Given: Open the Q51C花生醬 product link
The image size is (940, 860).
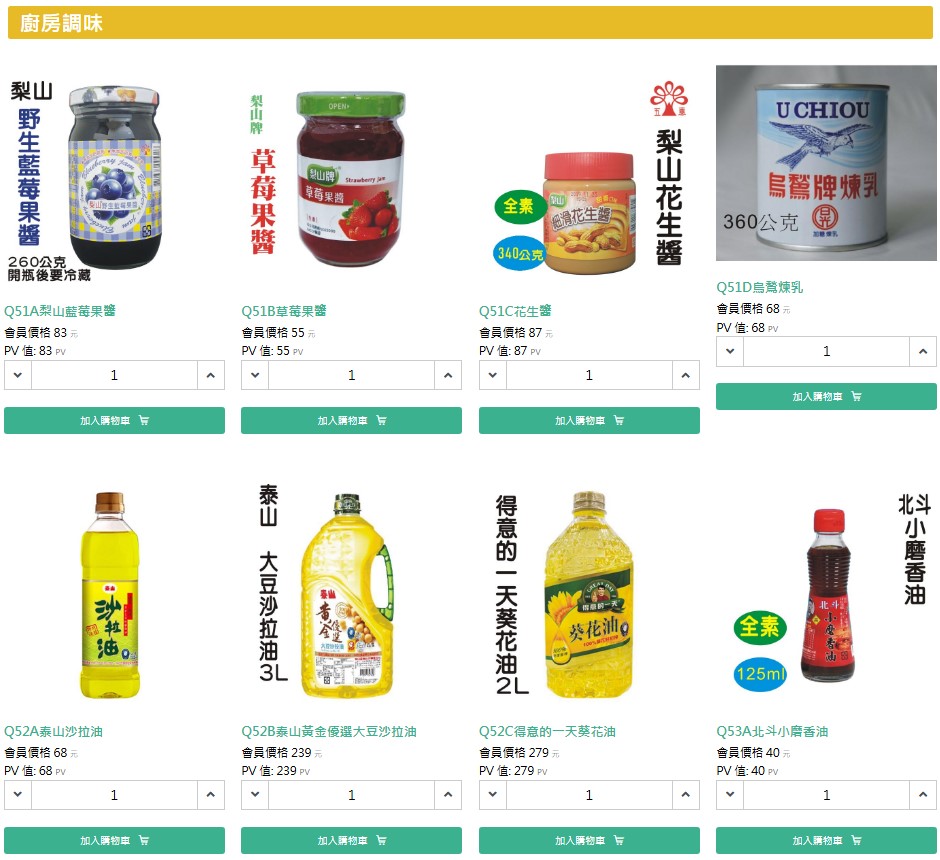Looking at the screenshot, I should click(x=515, y=311).
